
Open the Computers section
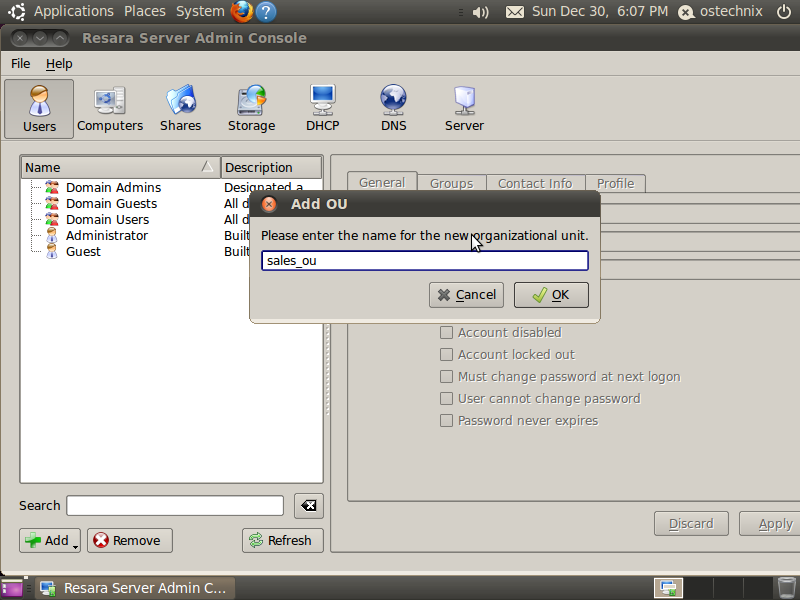(x=110, y=109)
